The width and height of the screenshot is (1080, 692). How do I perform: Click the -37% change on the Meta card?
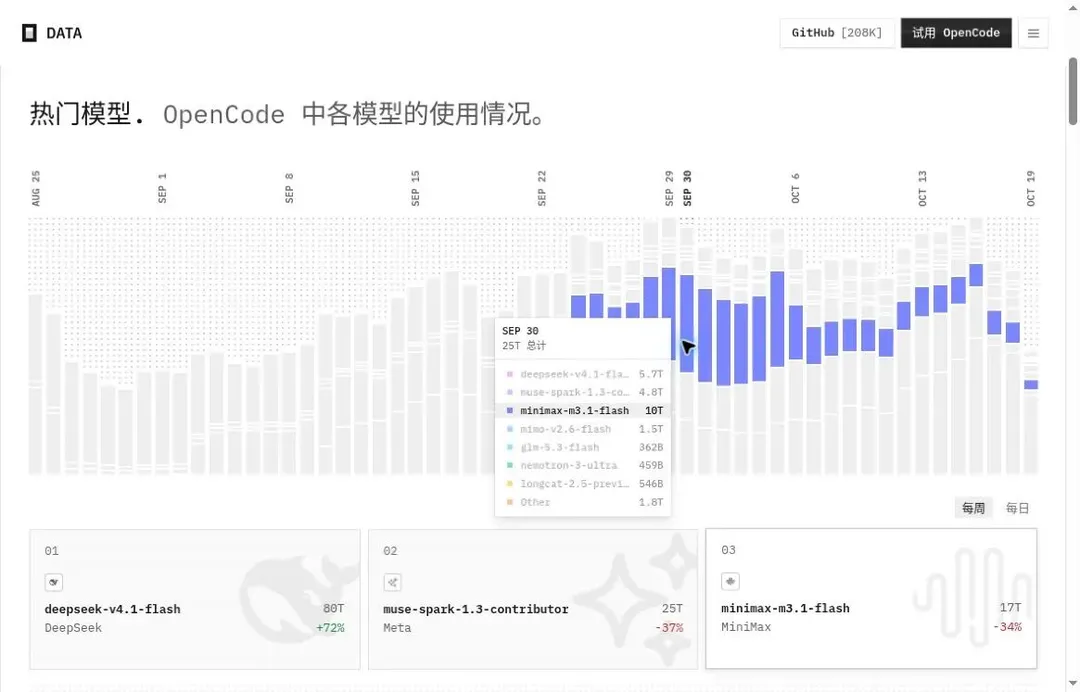(669, 628)
